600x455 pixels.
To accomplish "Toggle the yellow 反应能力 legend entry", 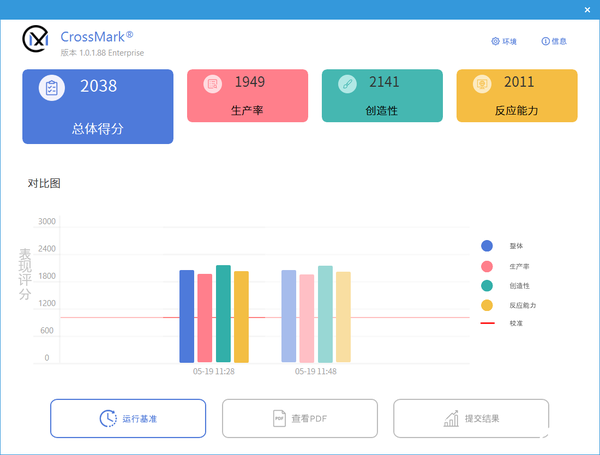I will pyautogui.click(x=508, y=305).
